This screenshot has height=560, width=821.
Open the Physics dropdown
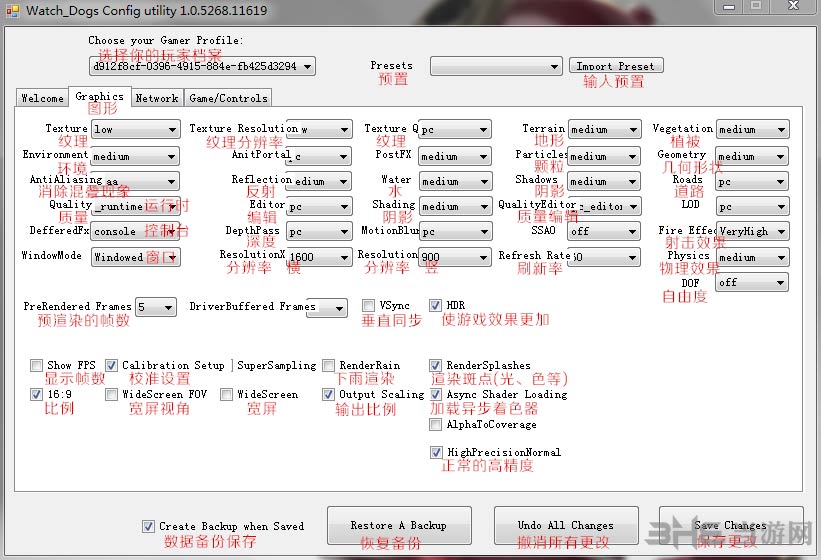tap(752, 257)
